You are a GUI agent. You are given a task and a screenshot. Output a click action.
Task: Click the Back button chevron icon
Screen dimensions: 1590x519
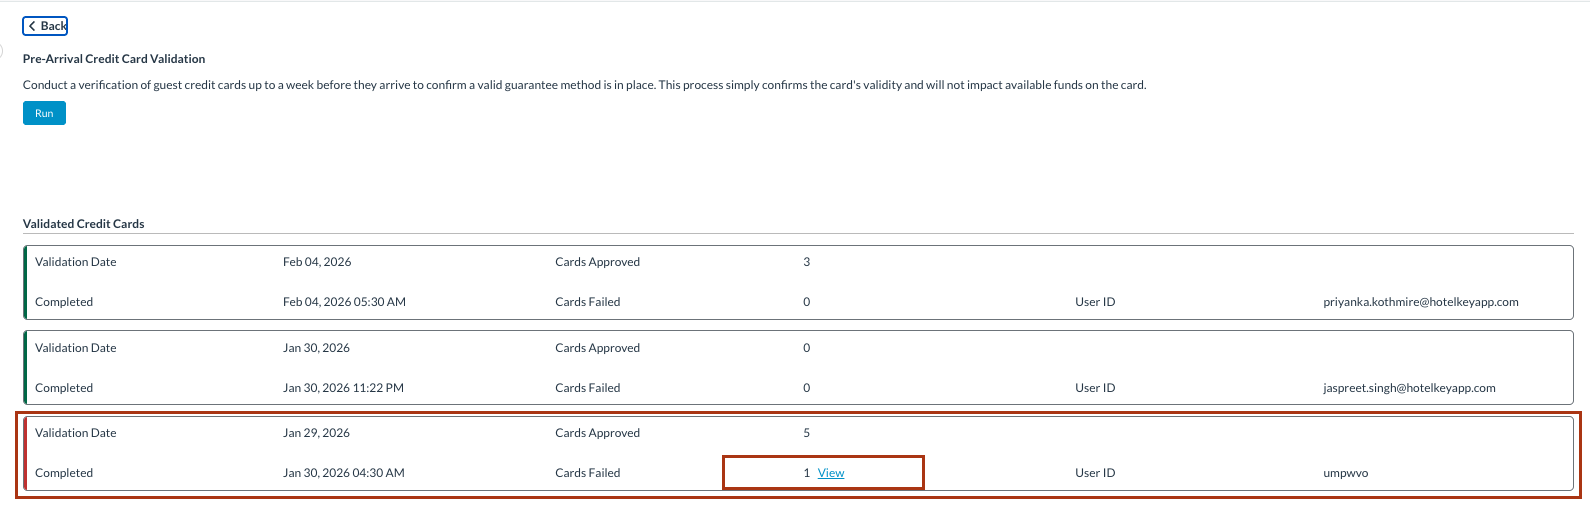point(32,26)
